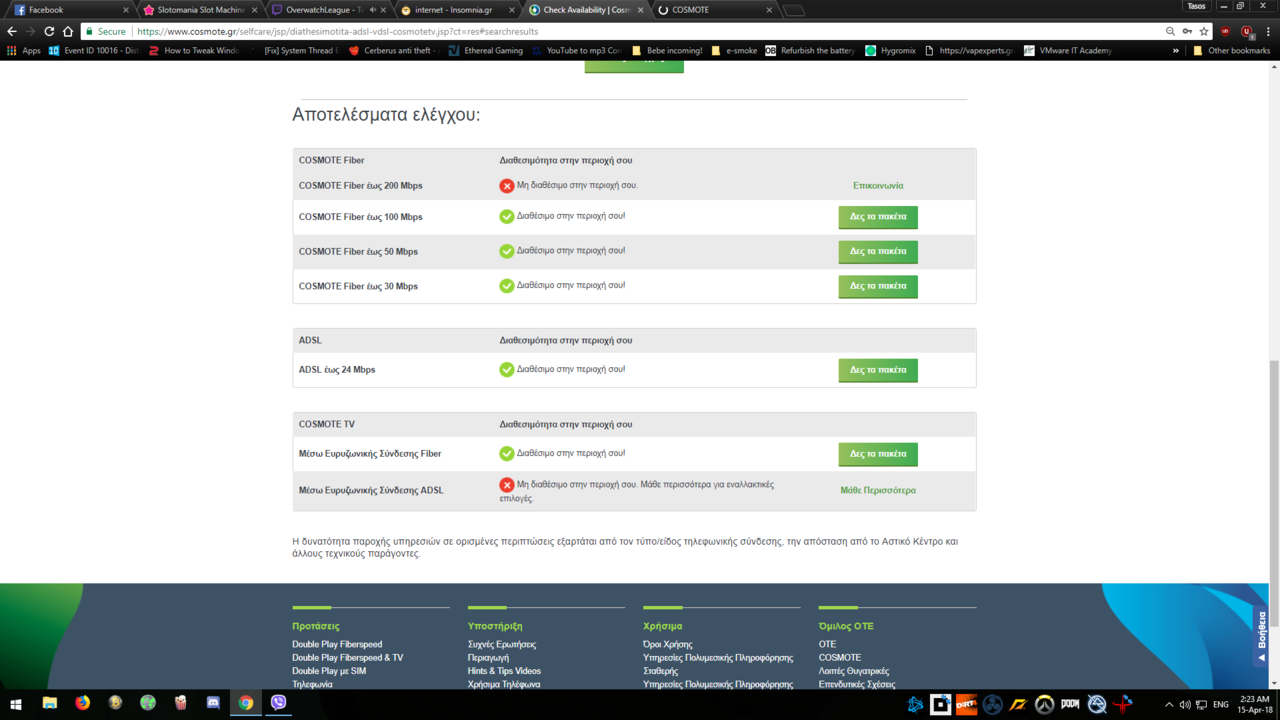Click the key password icon in address bar
Viewport: 1280px width, 720px height.
tap(1187, 31)
